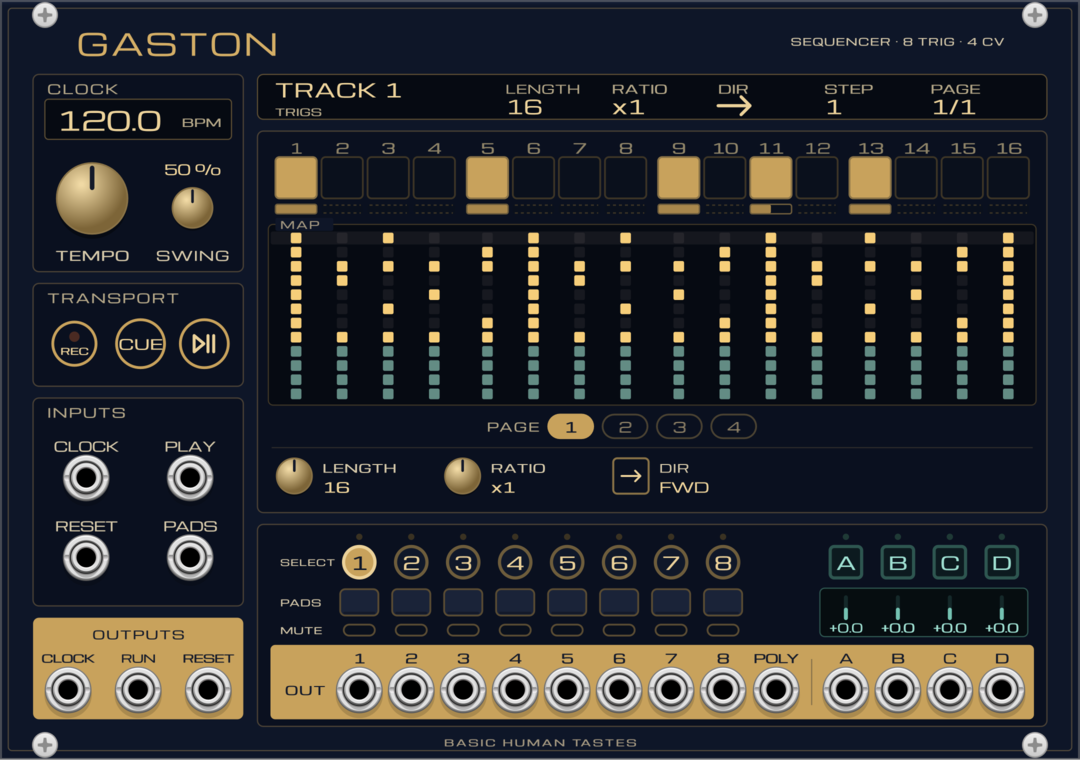Click the CUE transport button
This screenshot has width=1080, height=760.
[x=141, y=344]
